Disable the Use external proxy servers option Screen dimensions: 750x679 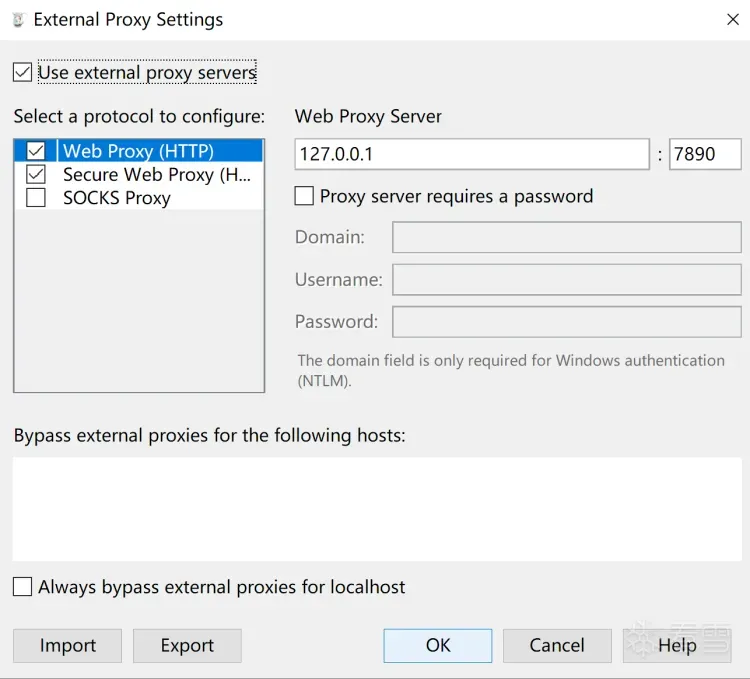(22, 72)
